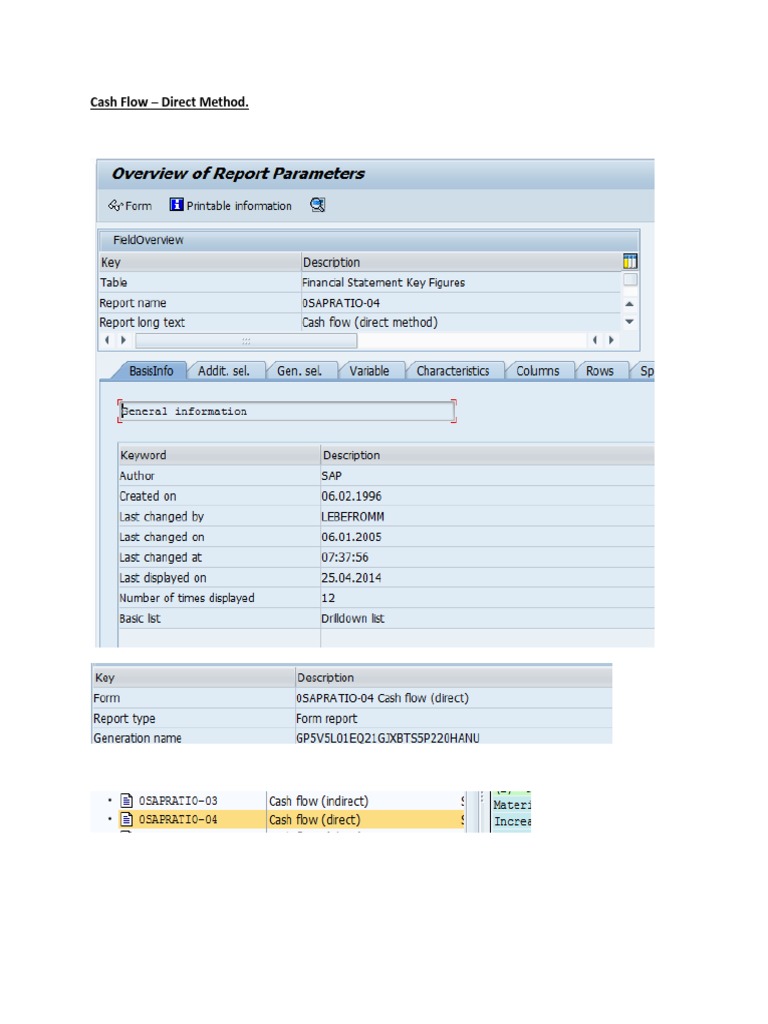Viewport: 768px width, 1024px height.
Task: Select the 0SAPRATIO-03 document icon
Action: point(127,801)
